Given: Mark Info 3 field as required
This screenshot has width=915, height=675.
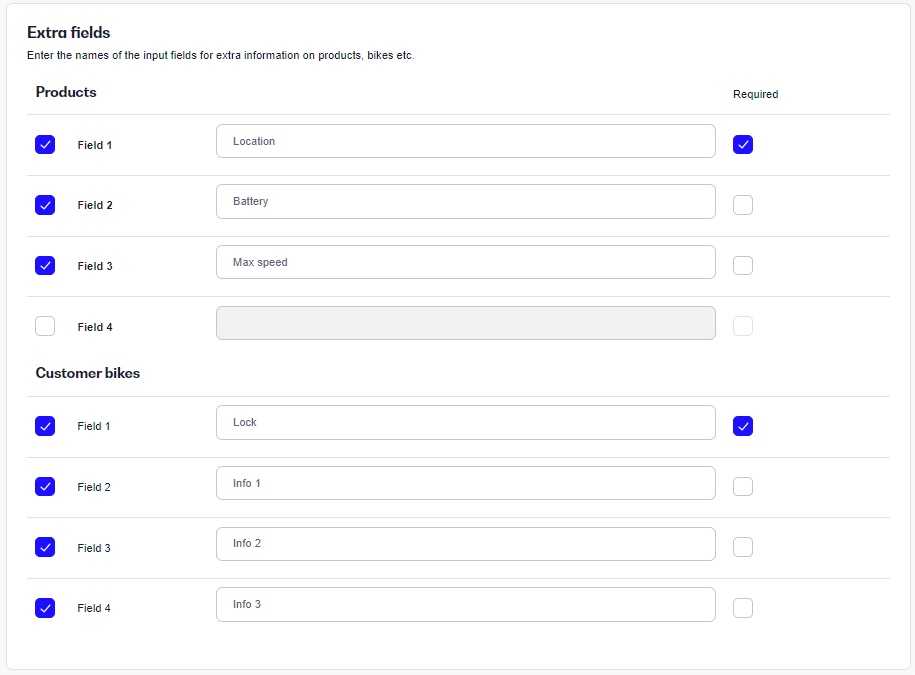Looking at the screenshot, I should tap(743, 608).
